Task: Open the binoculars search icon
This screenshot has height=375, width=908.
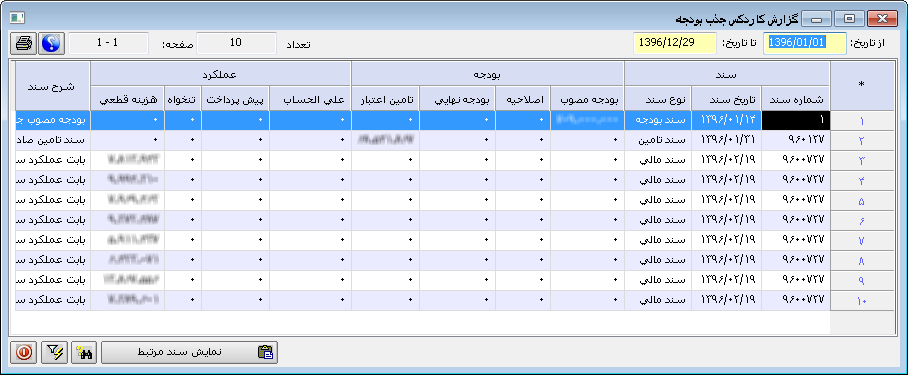Action: [x=84, y=352]
